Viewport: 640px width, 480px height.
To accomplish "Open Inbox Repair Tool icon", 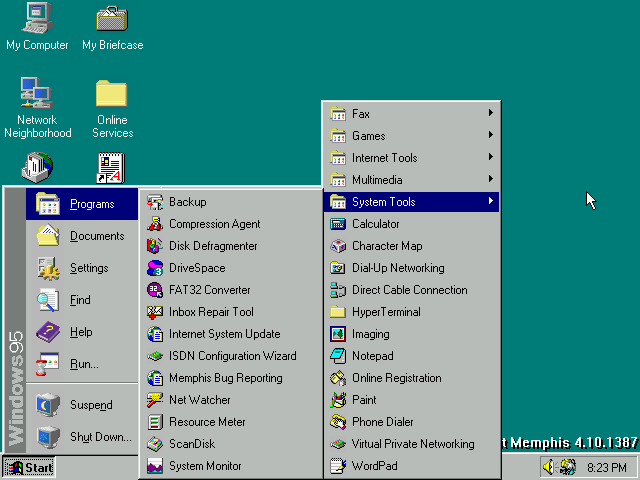I will tap(155, 312).
